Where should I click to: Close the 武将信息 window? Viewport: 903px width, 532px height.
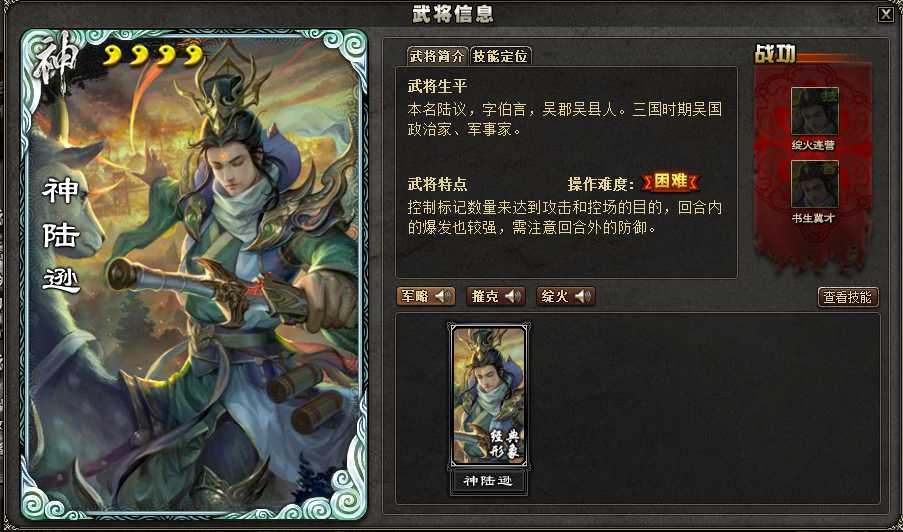point(886,14)
